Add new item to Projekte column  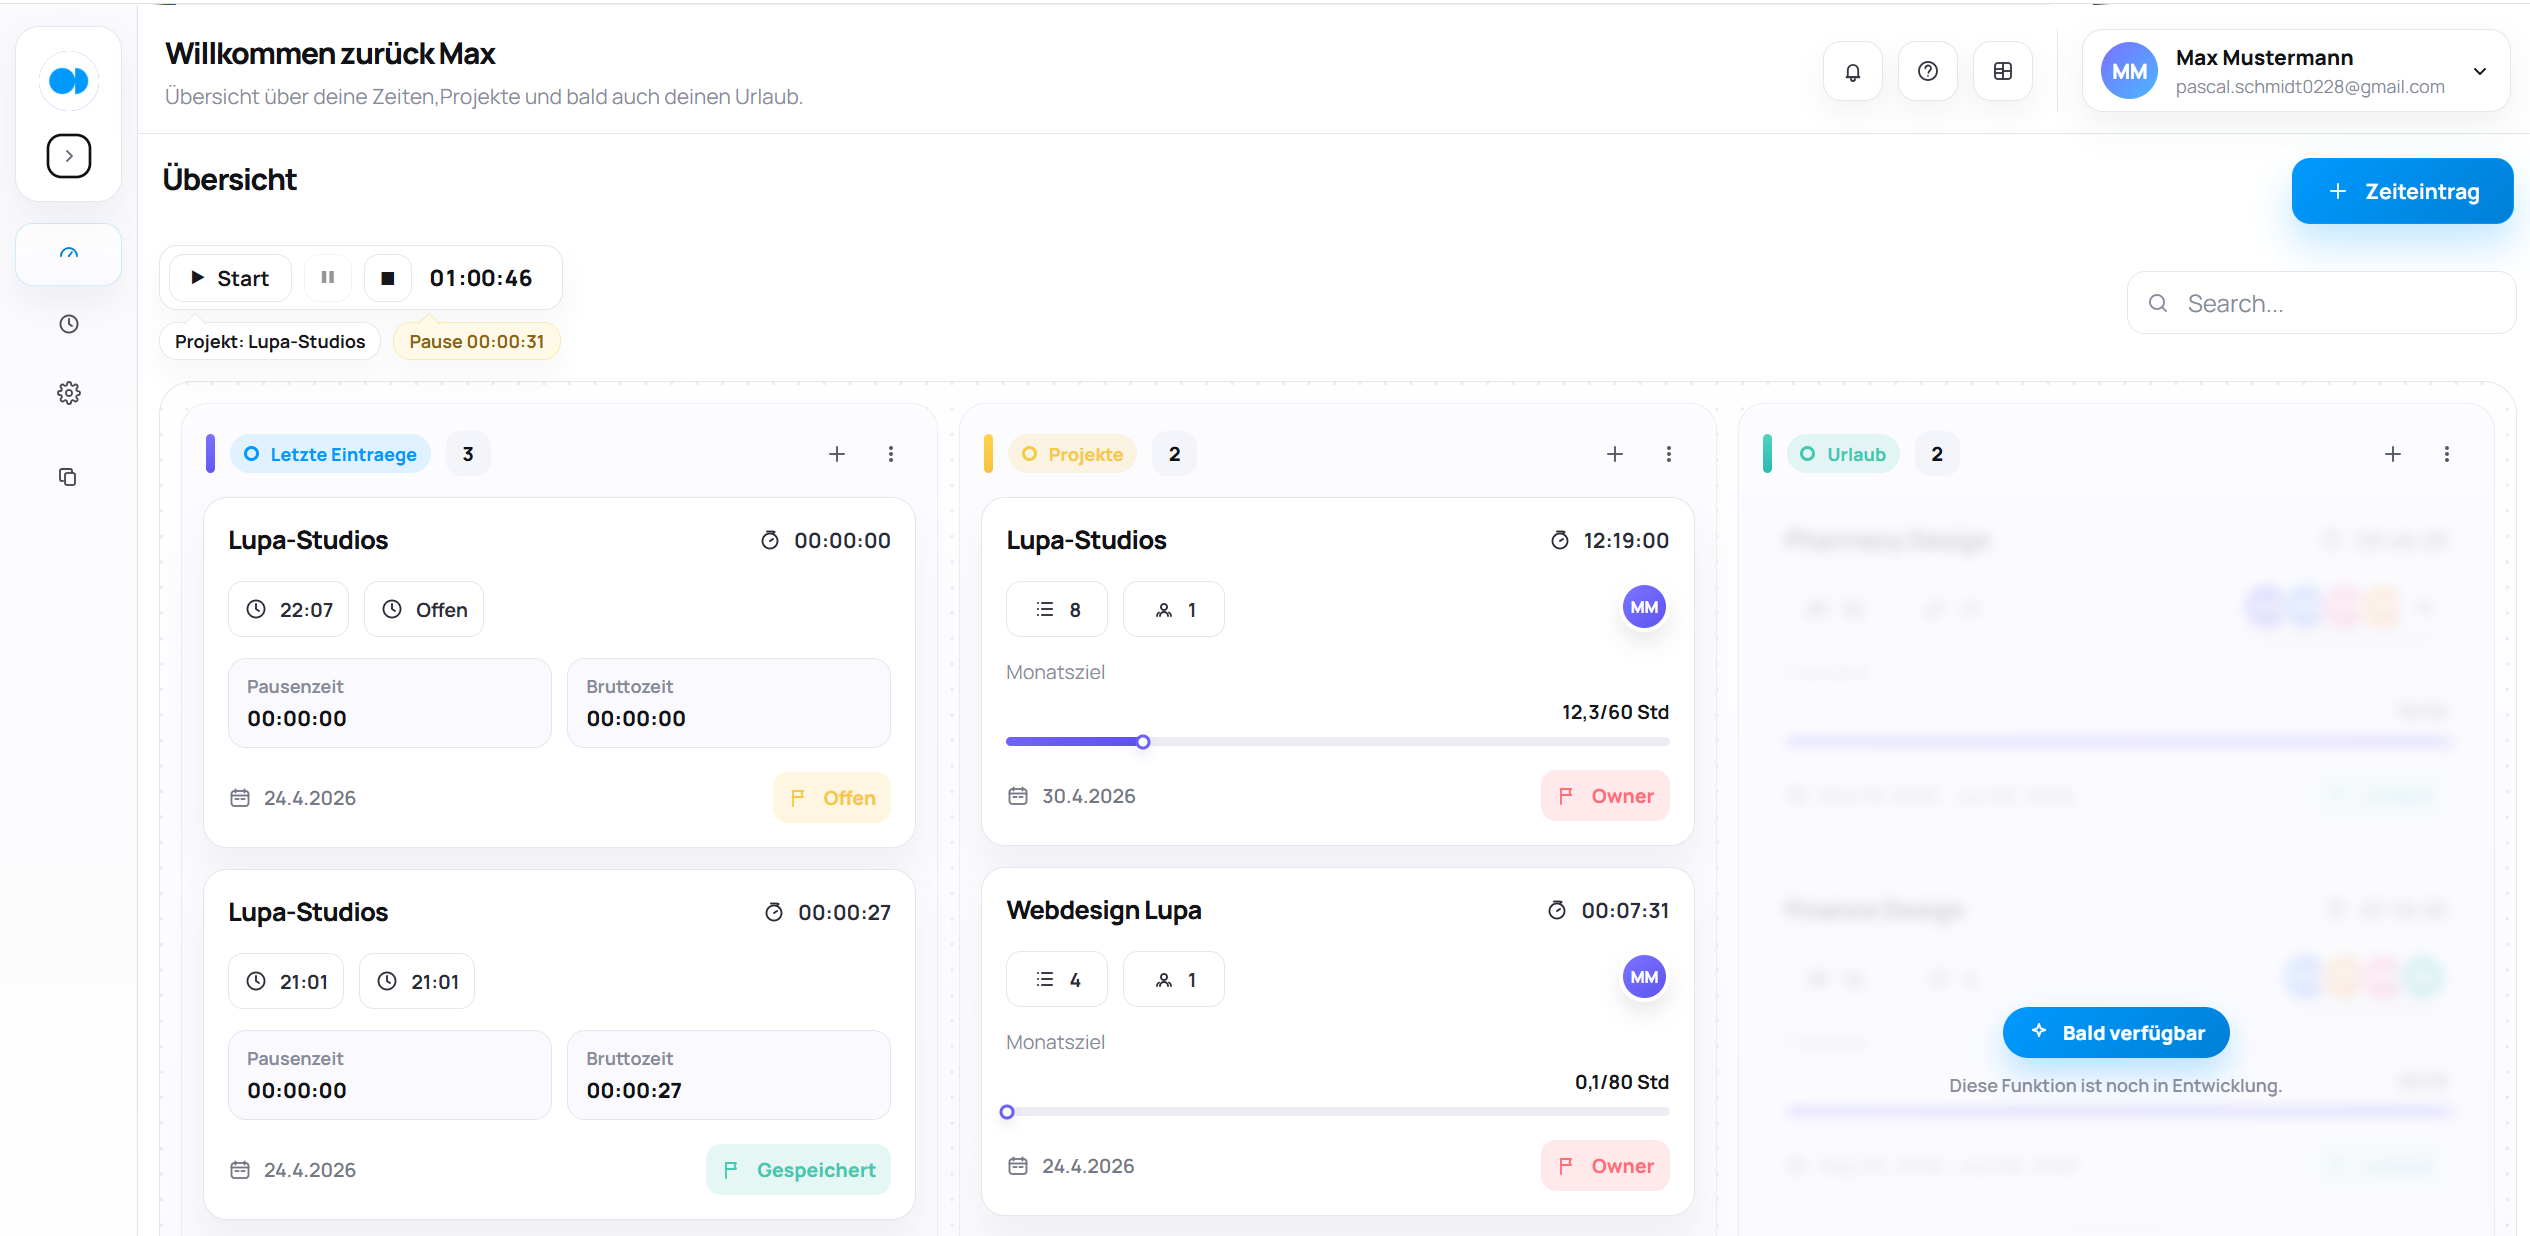point(1614,454)
